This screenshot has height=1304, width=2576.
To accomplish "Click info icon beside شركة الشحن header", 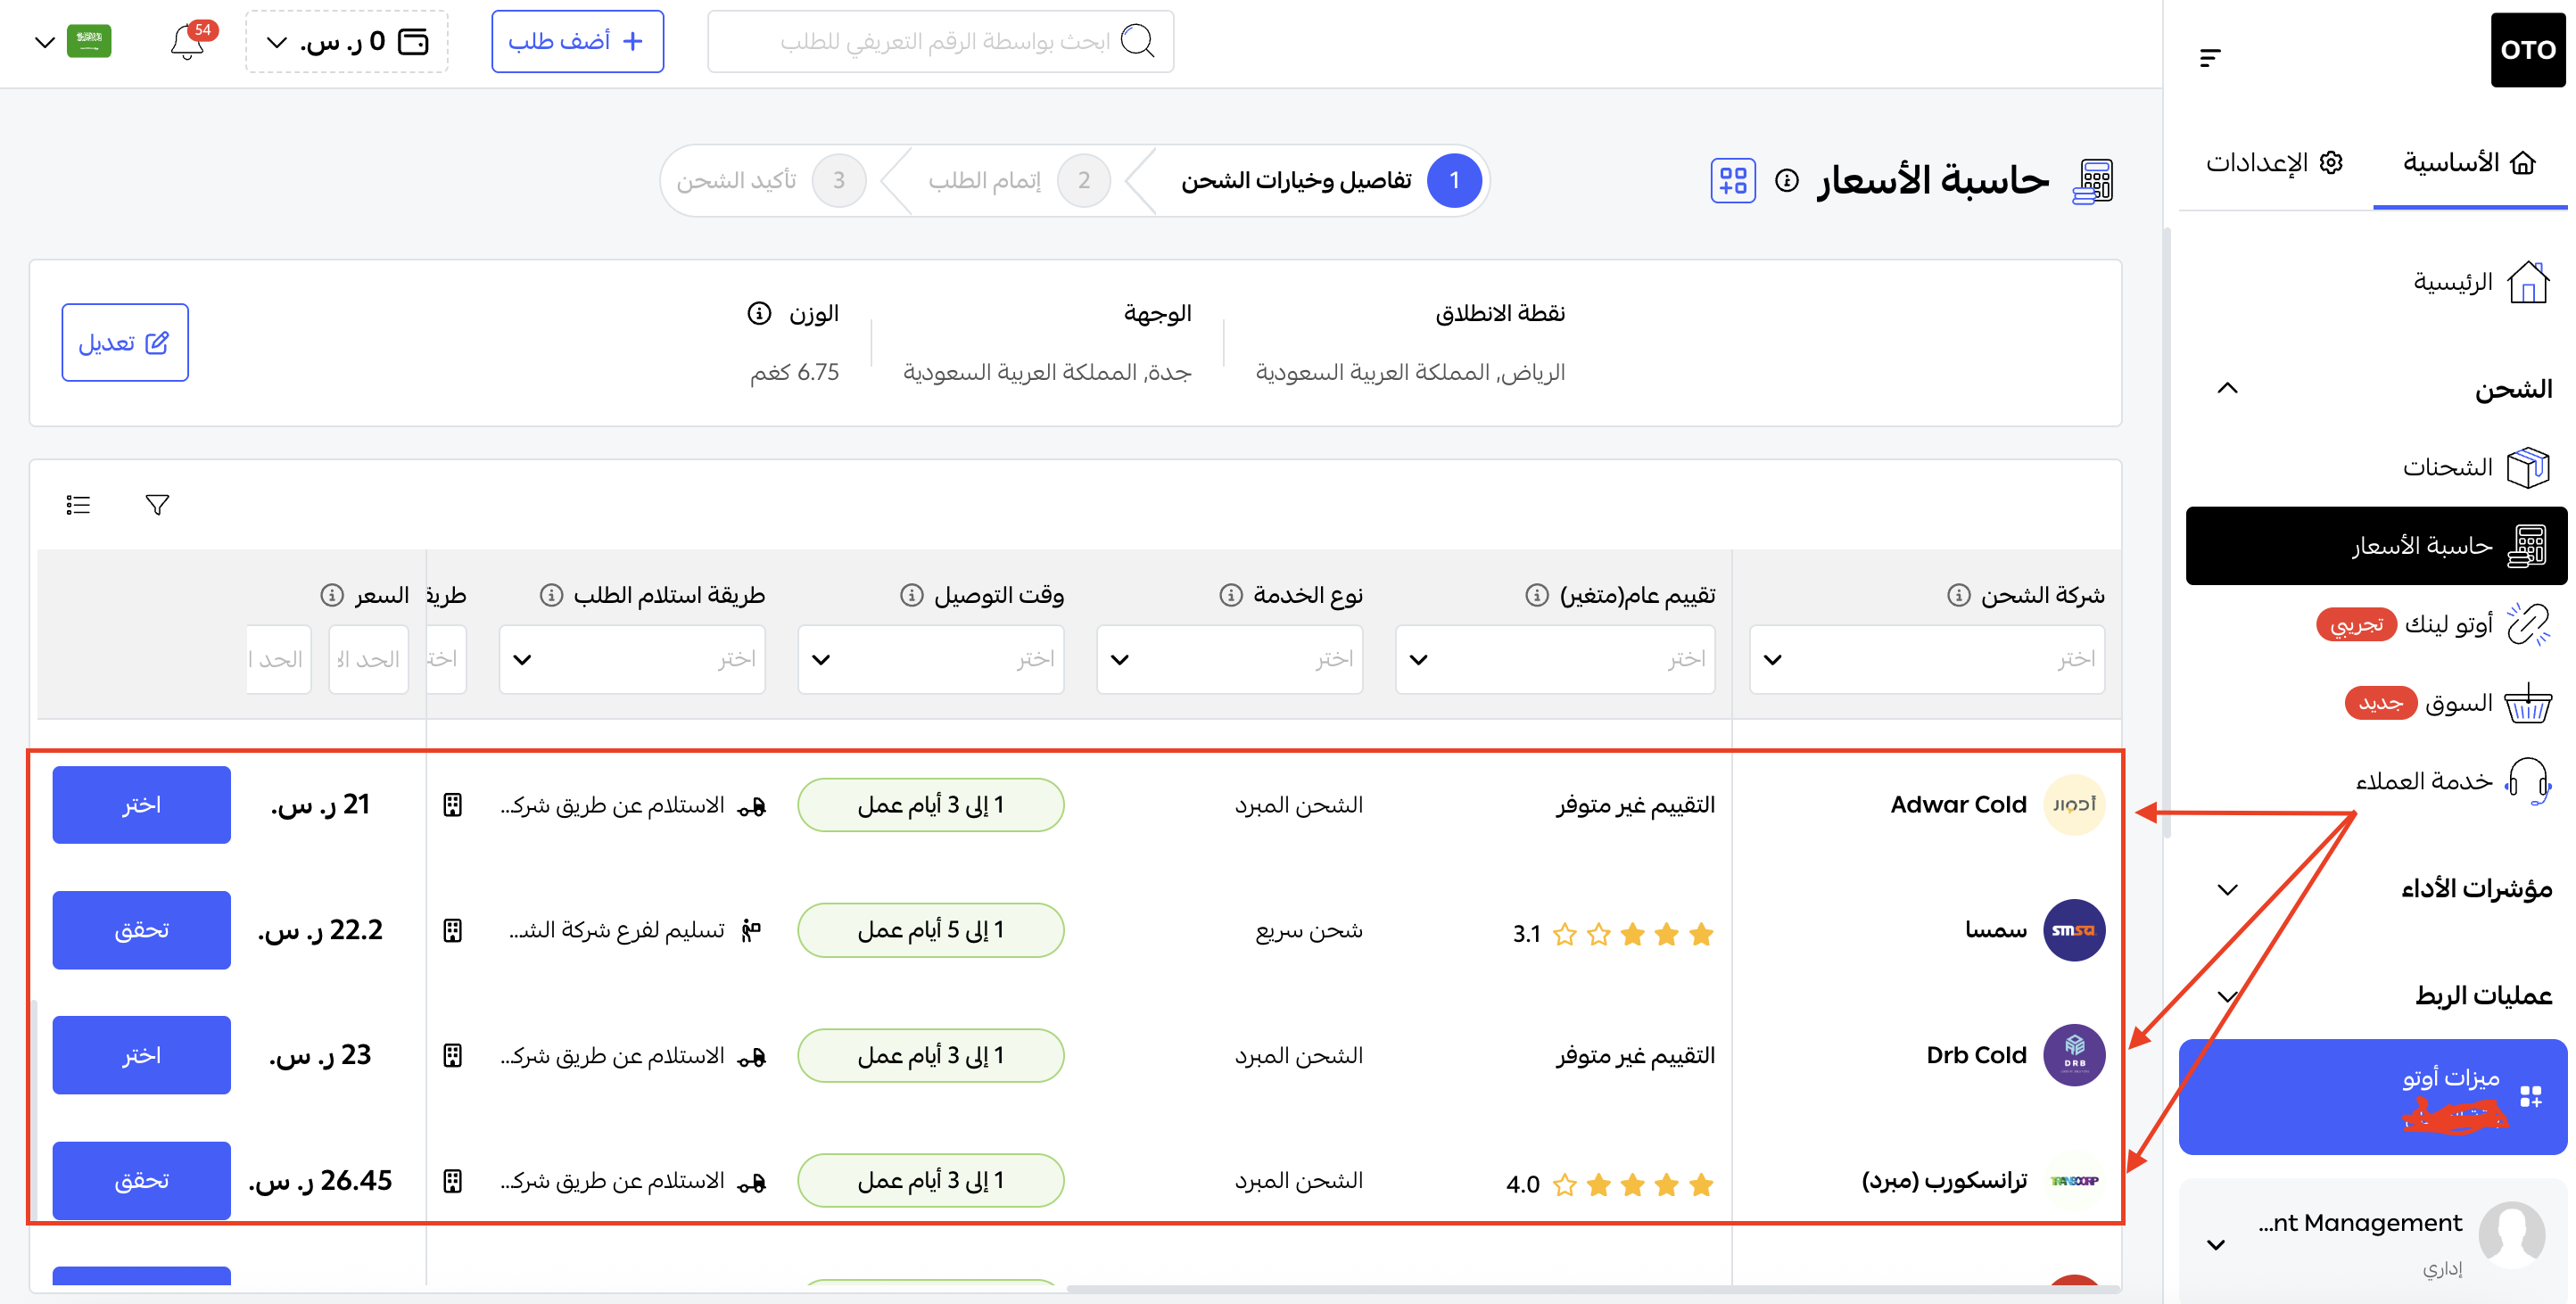I will click(1958, 596).
